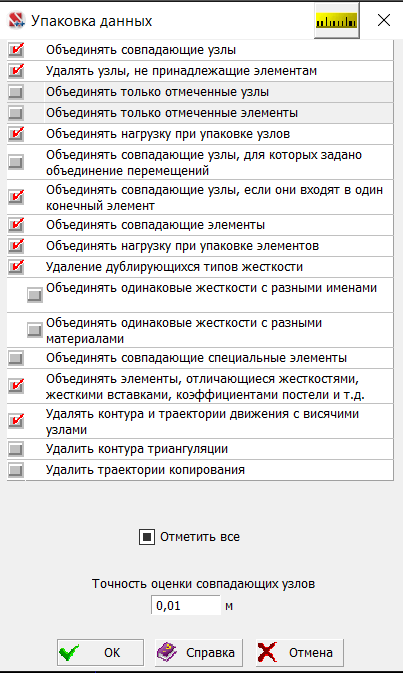Toggle Удалять узлы, не принадлежащие элементам

click(x=16, y=71)
